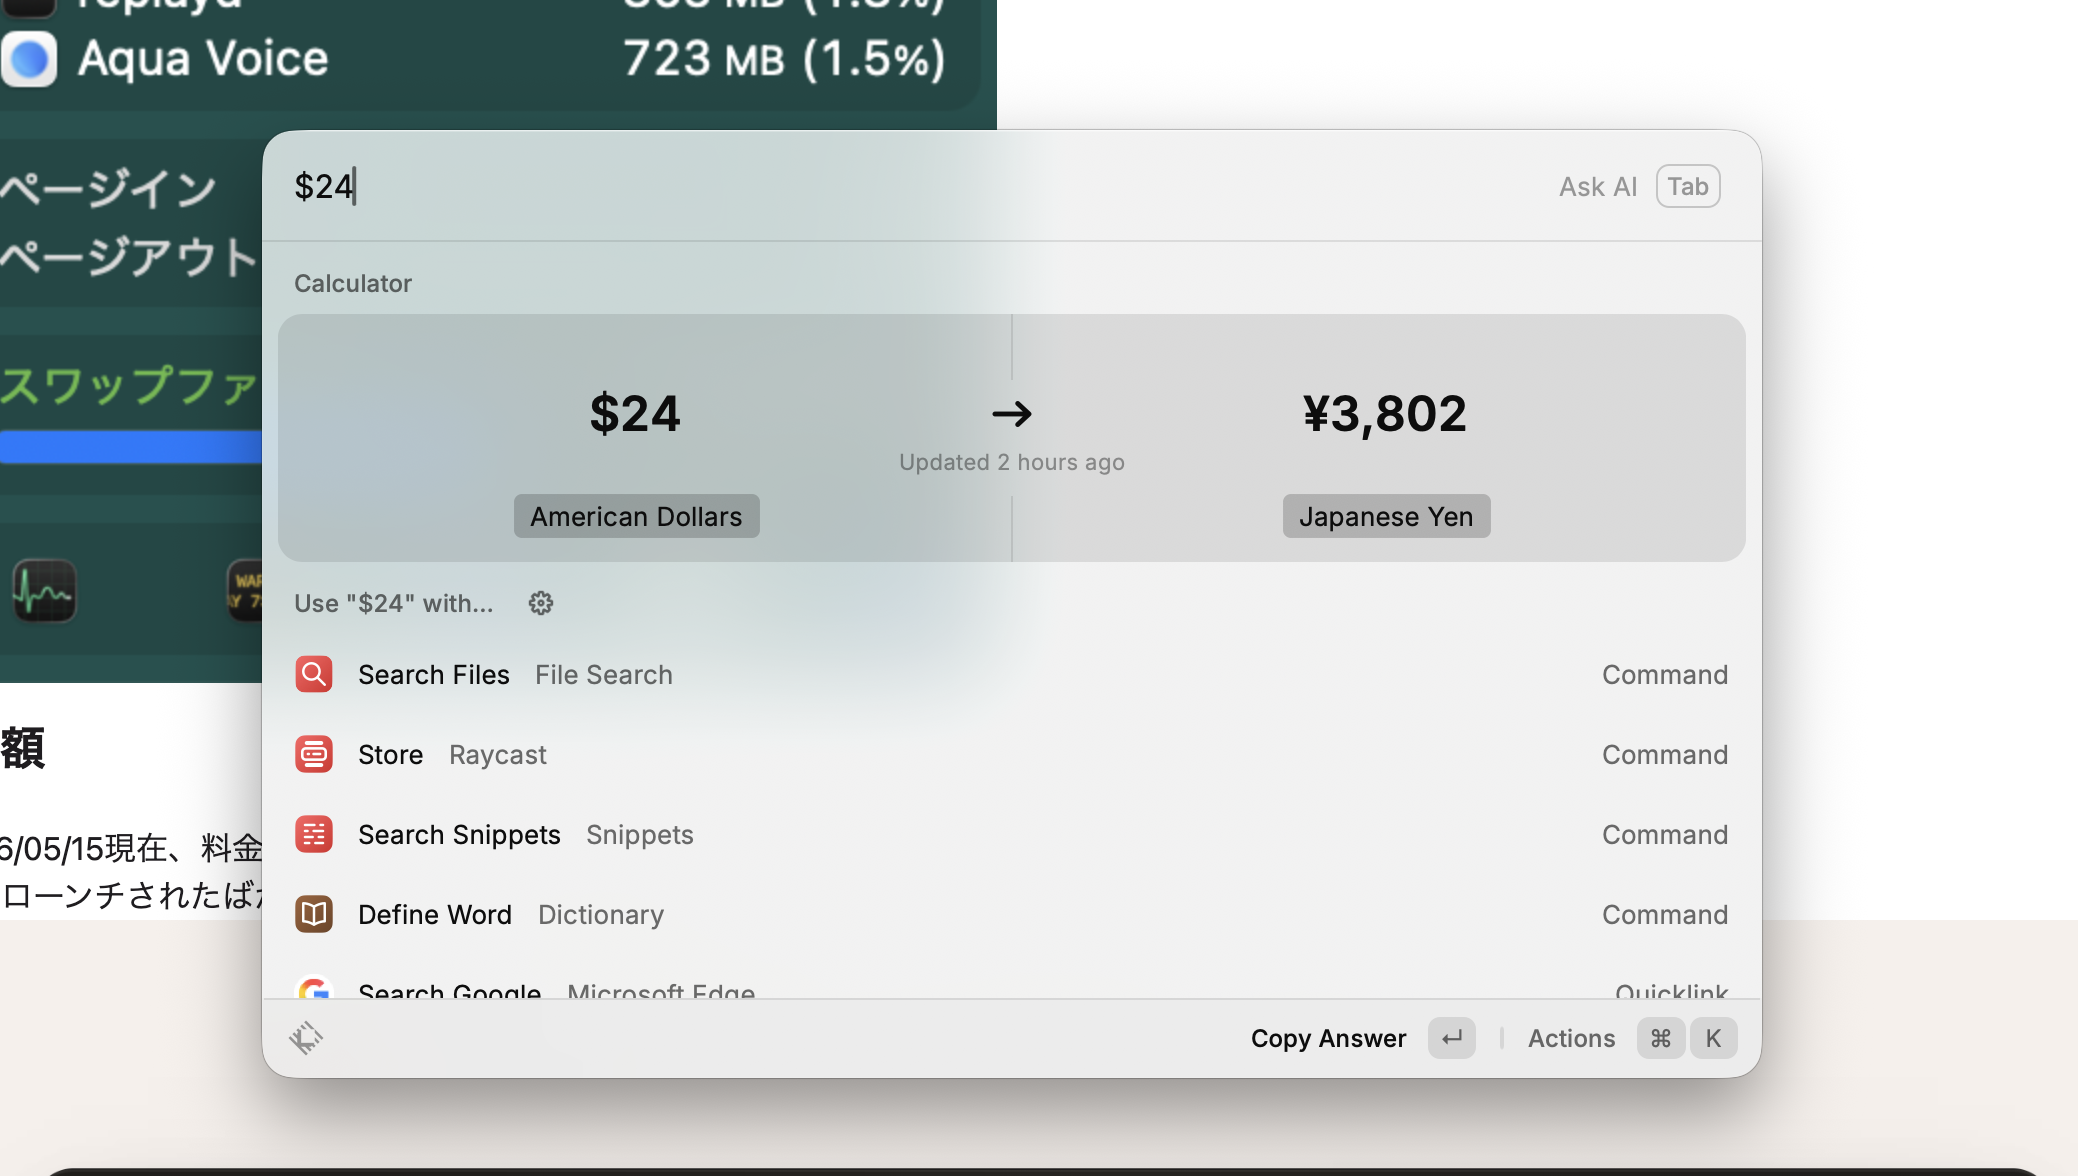
Task: Click the ¥3,802 converted result
Action: pyautogui.click(x=1385, y=414)
